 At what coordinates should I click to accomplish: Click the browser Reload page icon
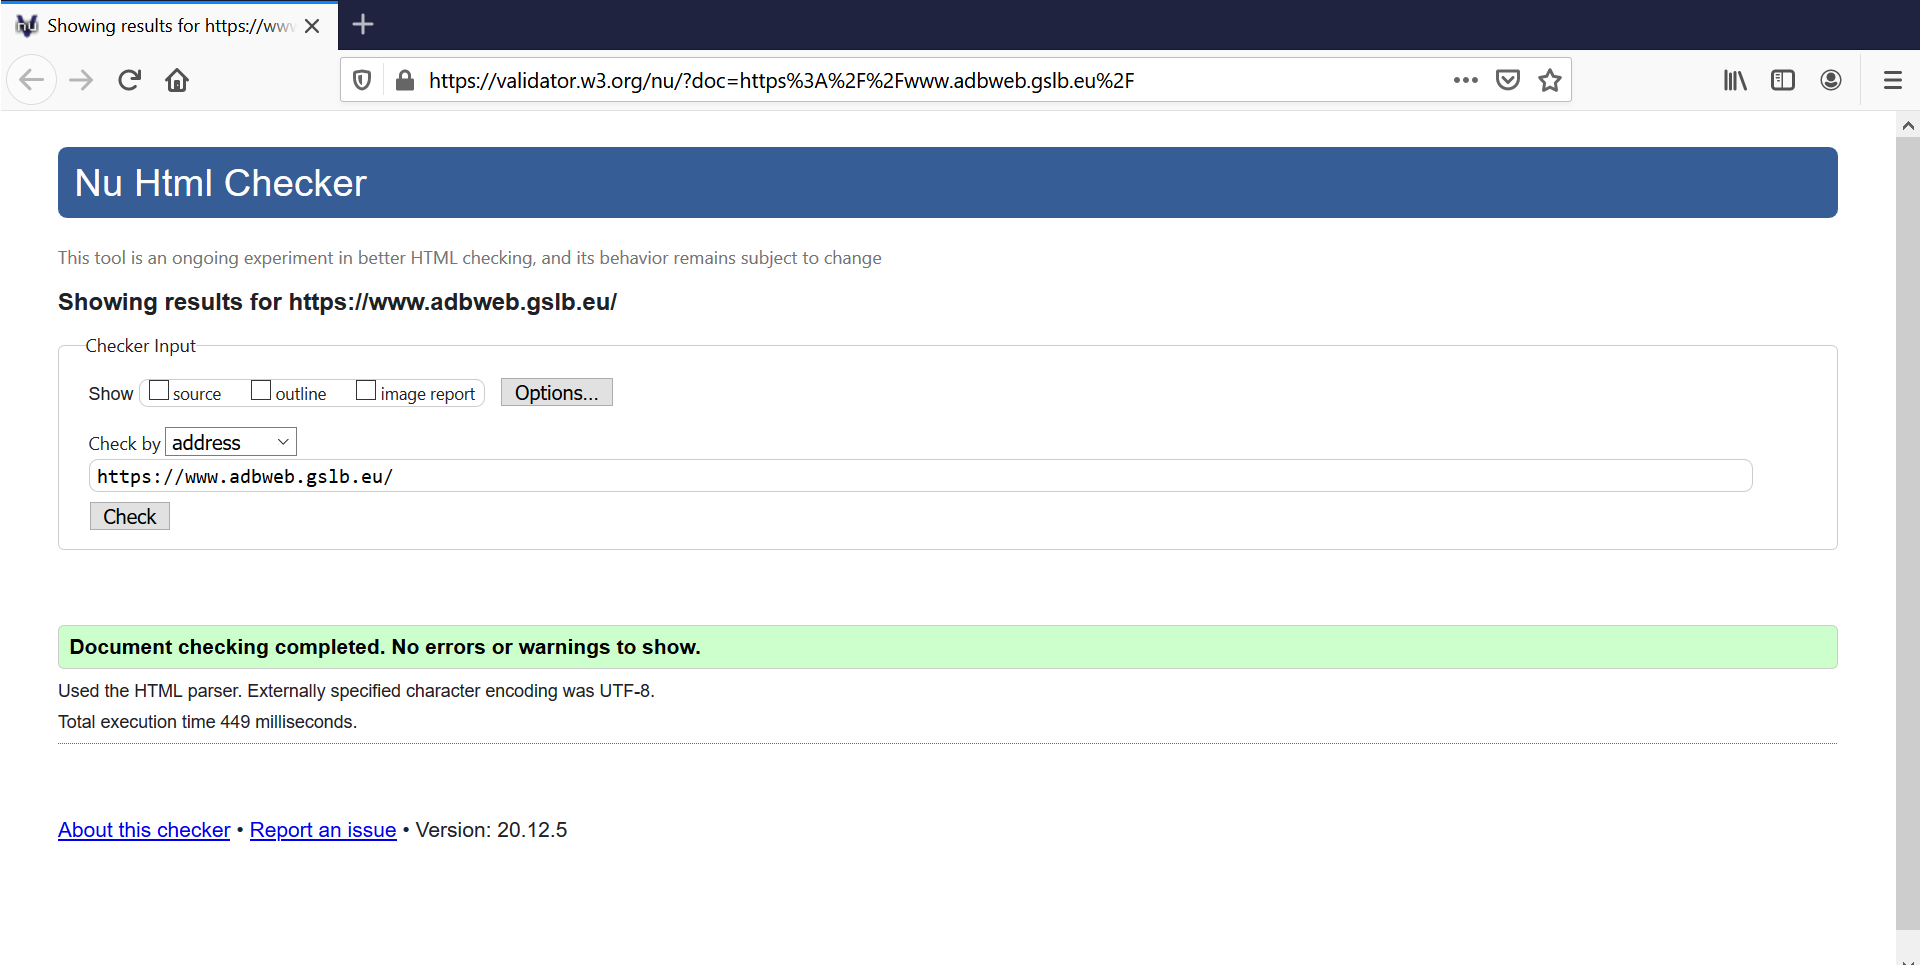pyautogui.click(x=129, y=80)
